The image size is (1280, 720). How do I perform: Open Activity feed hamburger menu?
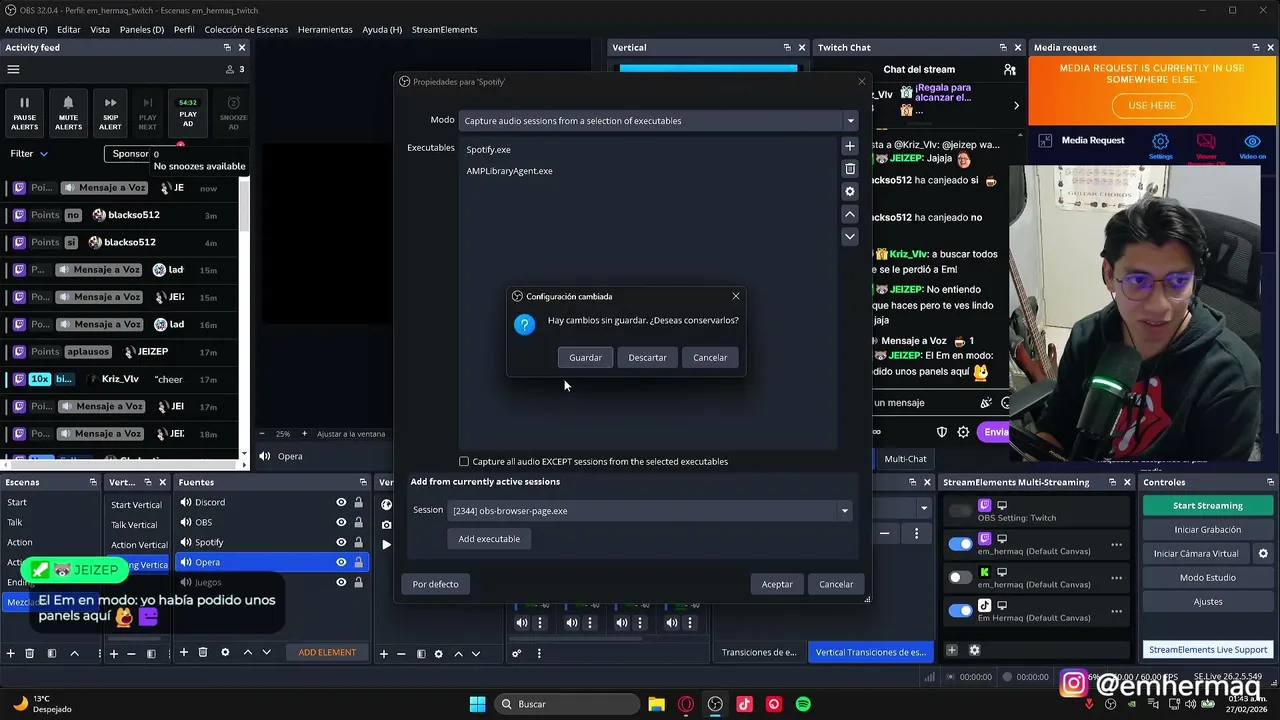point(14,69)
